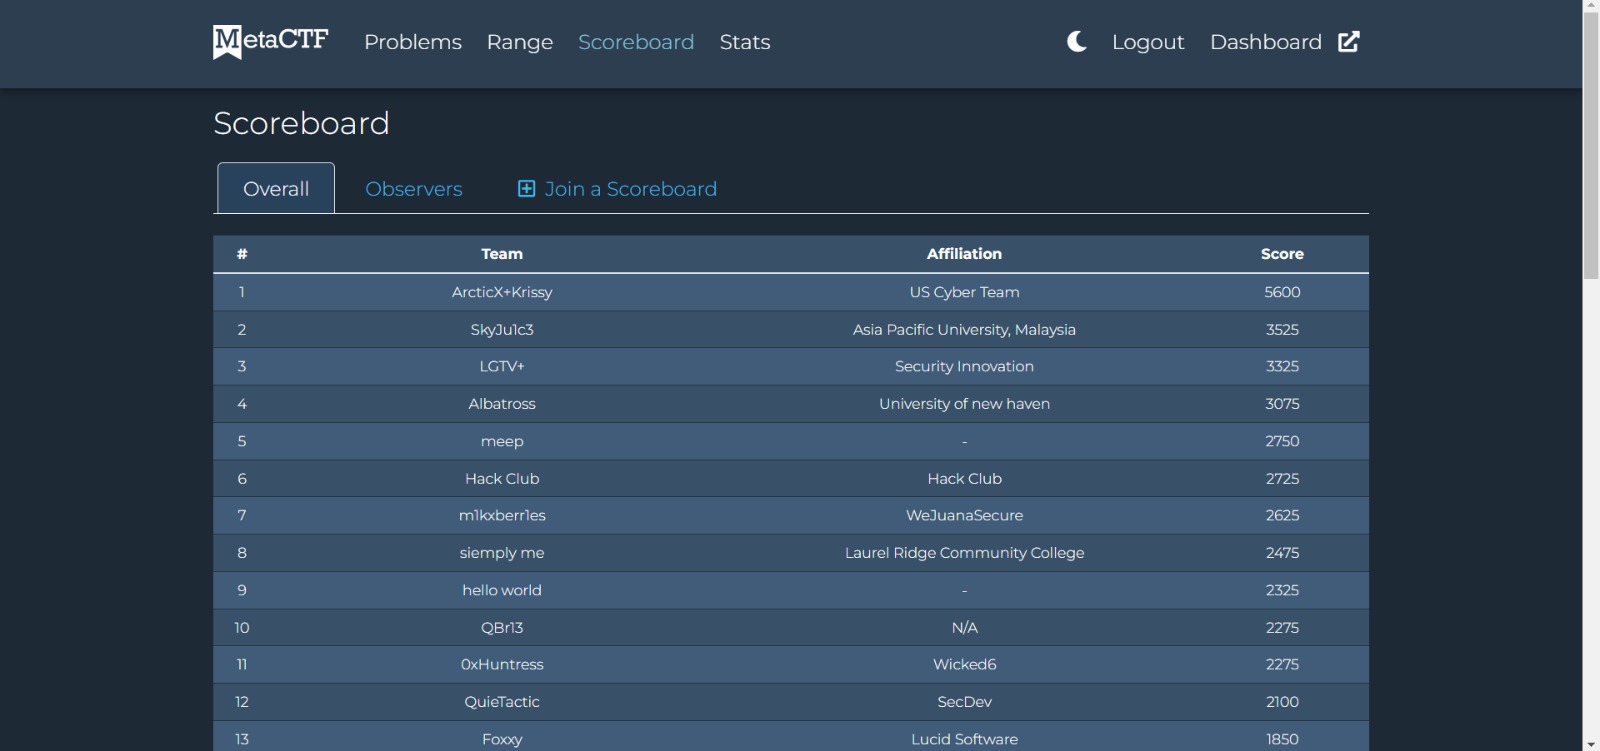
Task: Click score 2275 for QBr13
Action: [x=1282, y=628]
